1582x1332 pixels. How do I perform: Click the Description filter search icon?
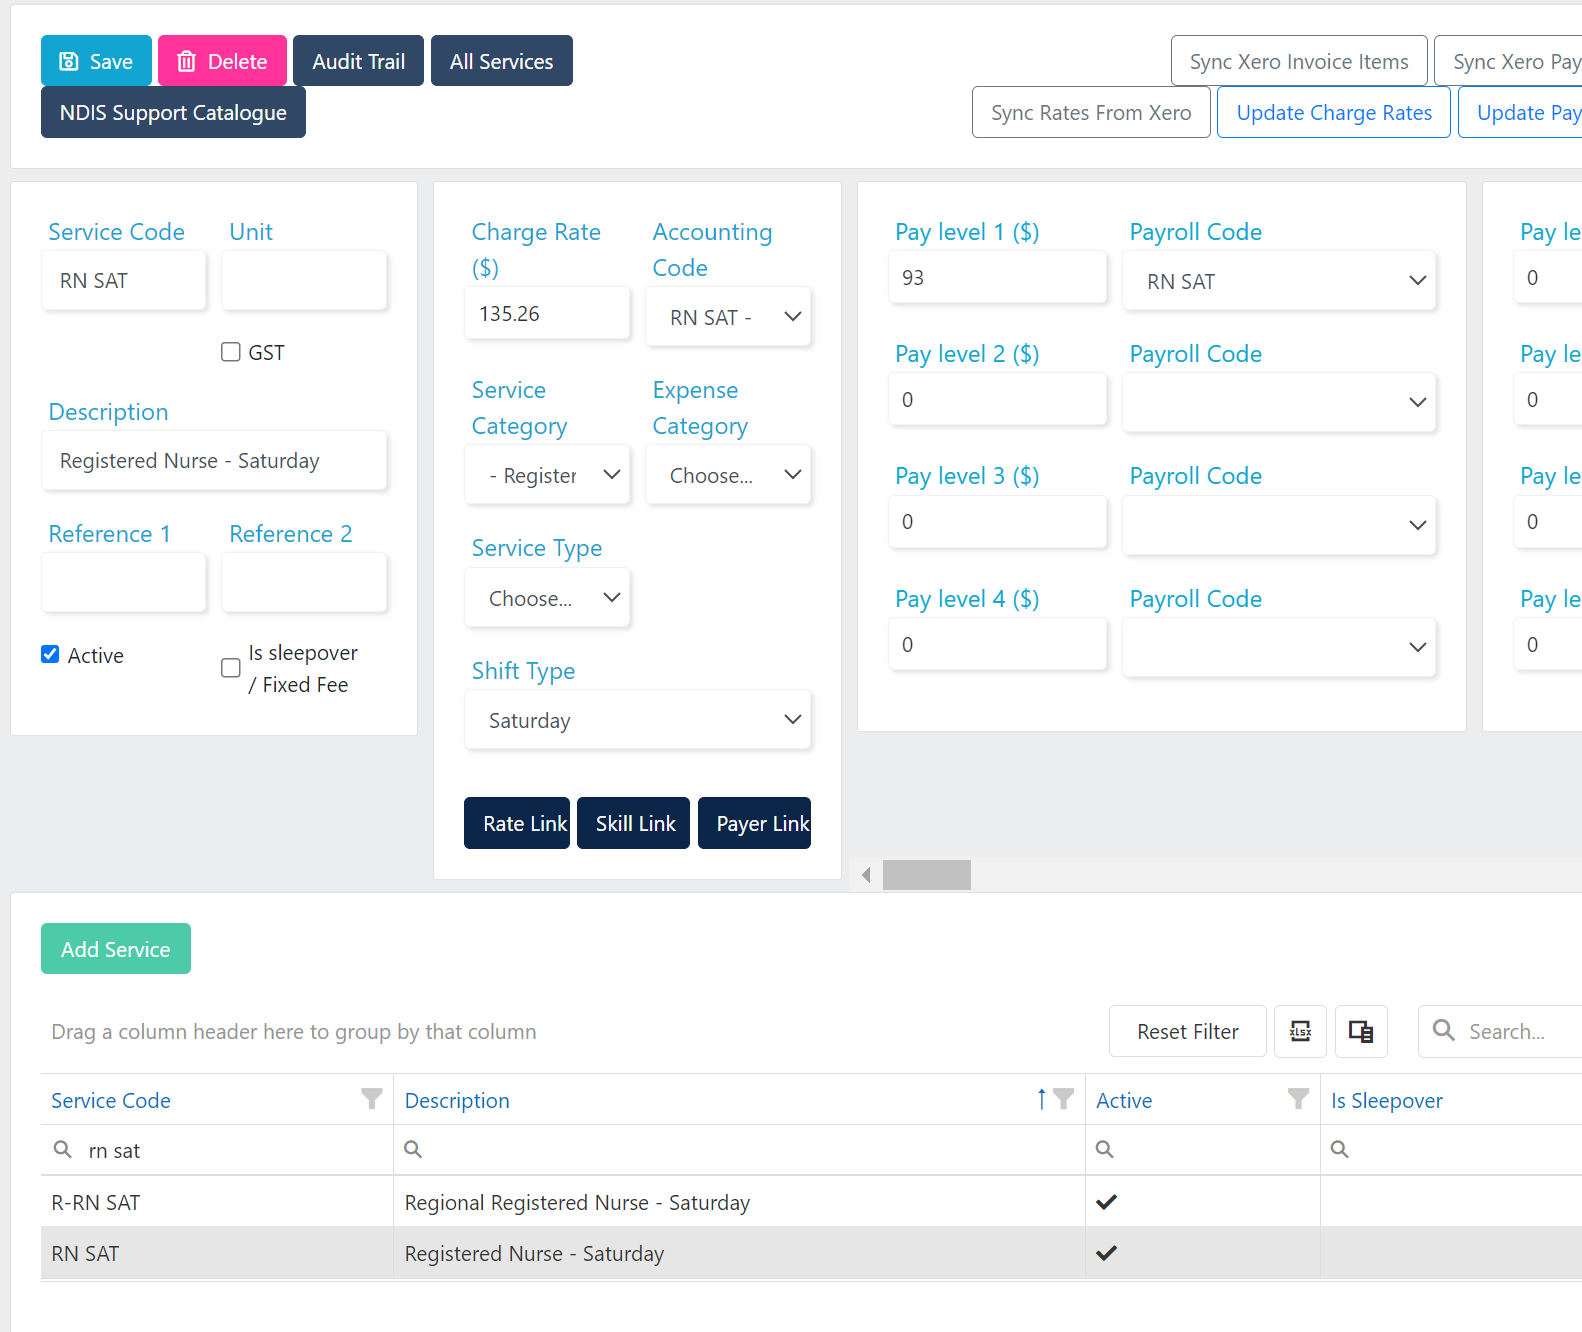point(413,1149)
